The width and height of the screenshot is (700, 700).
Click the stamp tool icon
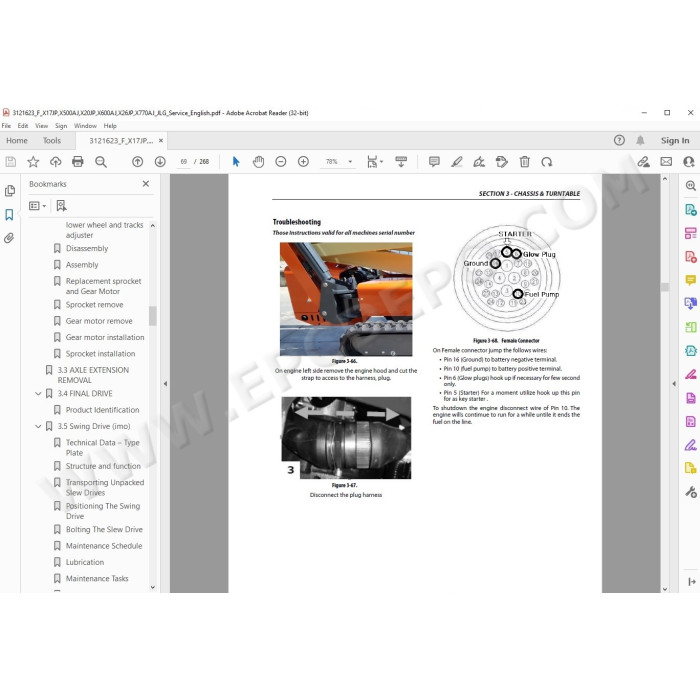coord(502,162)
